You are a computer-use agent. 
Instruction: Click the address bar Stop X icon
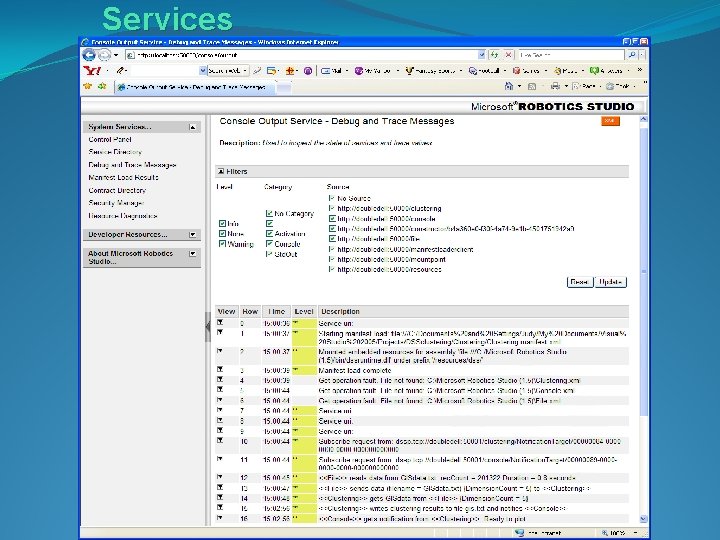click(508, 55)
